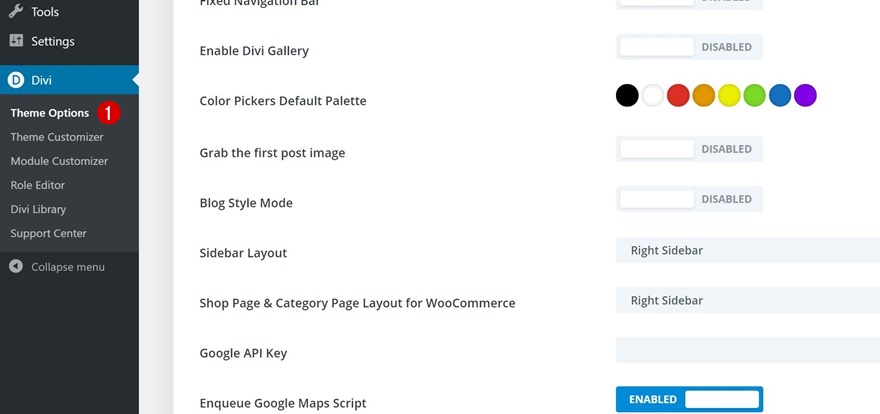Pick the red palette color swatch
This screenshot has height=414, width=880.
[x=679, y=96]
